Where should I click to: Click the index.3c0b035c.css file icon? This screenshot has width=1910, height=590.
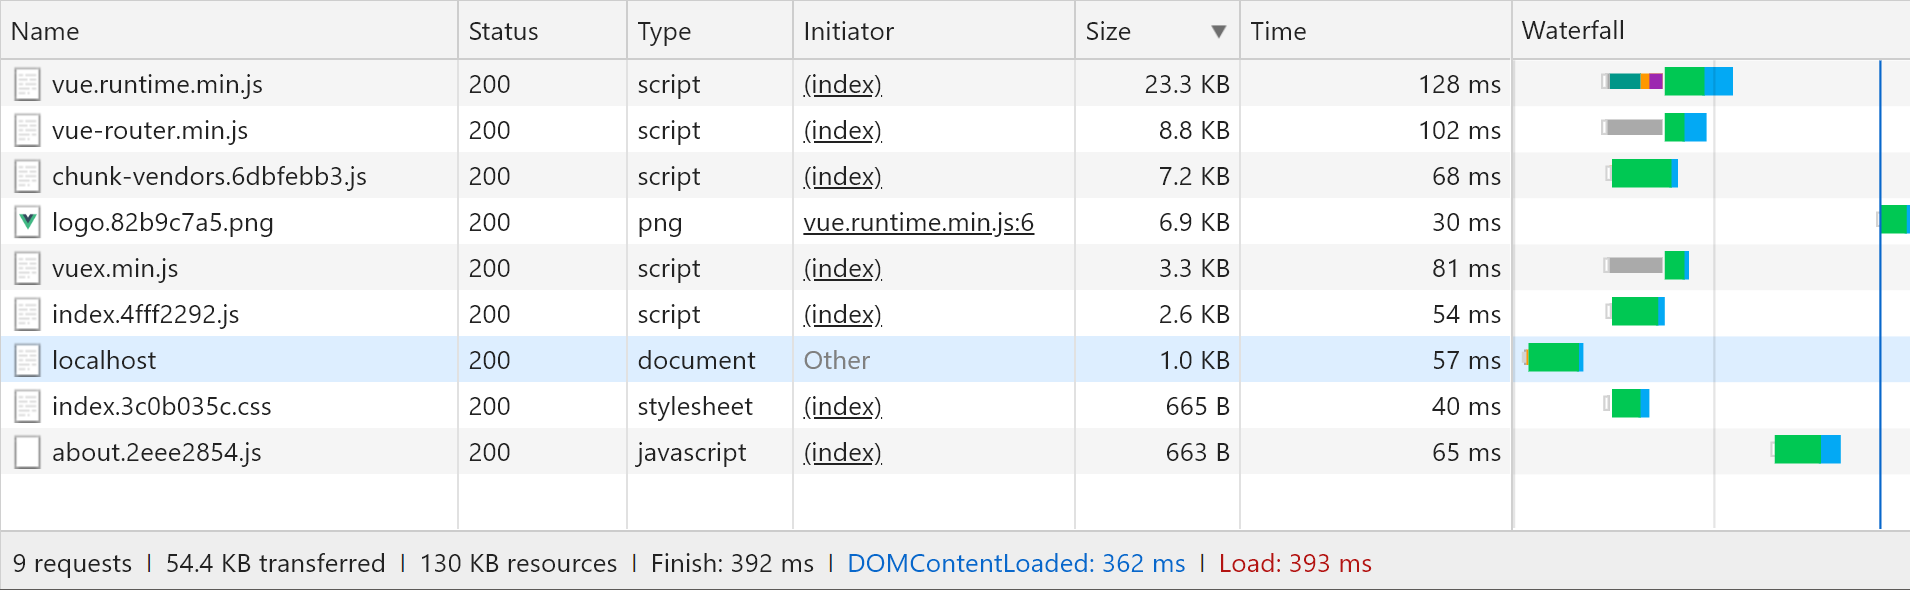[27, 406]
